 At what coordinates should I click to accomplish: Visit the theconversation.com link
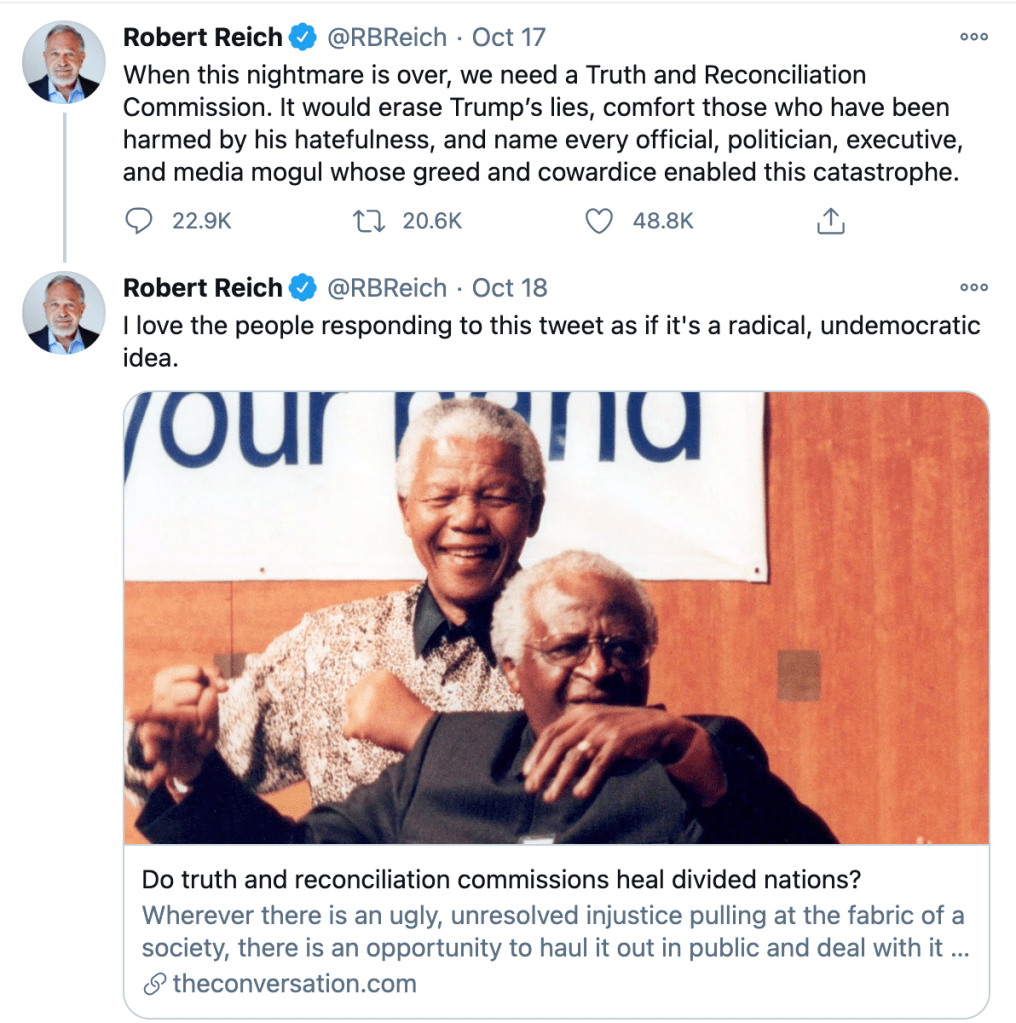click(294, 983)
